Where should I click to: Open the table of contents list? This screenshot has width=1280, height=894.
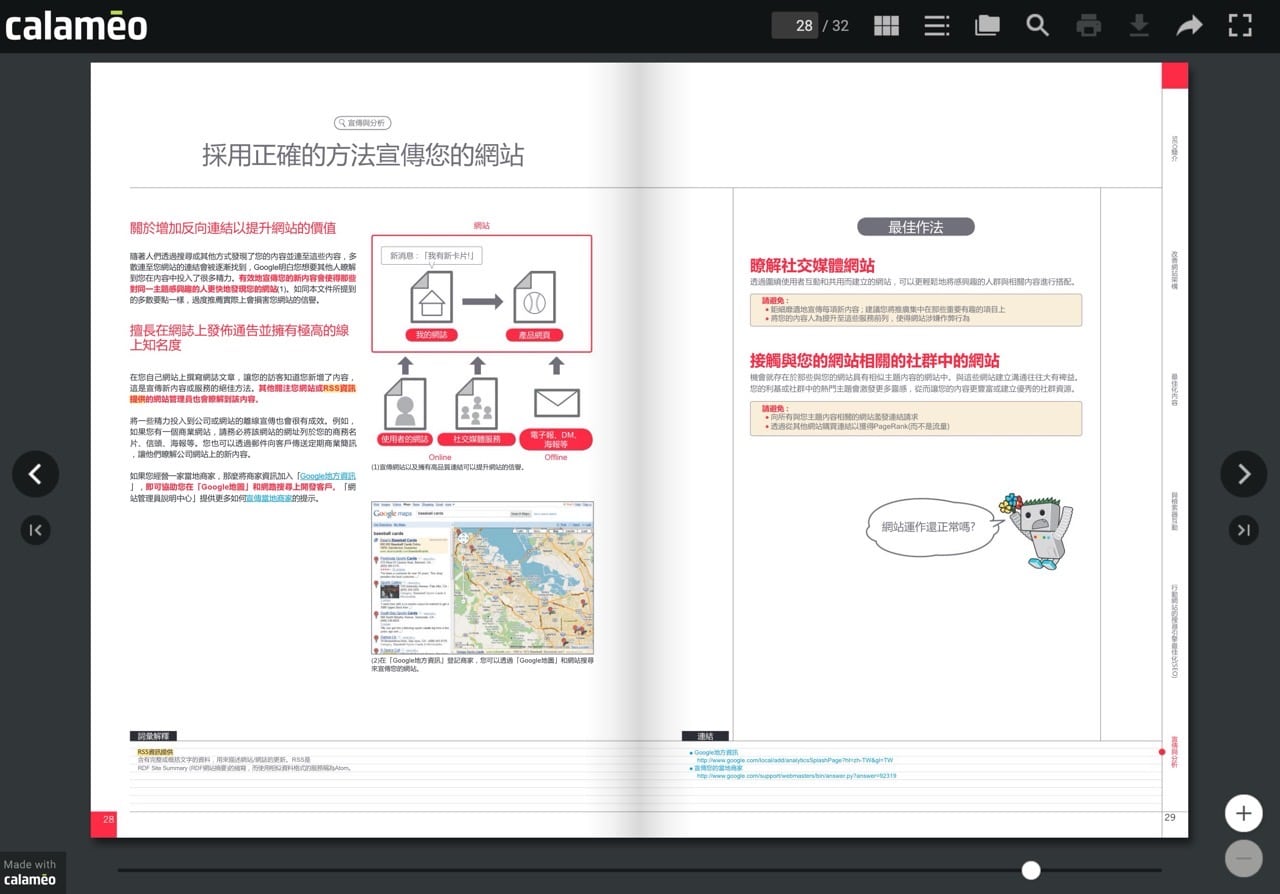tap(937, 26)
